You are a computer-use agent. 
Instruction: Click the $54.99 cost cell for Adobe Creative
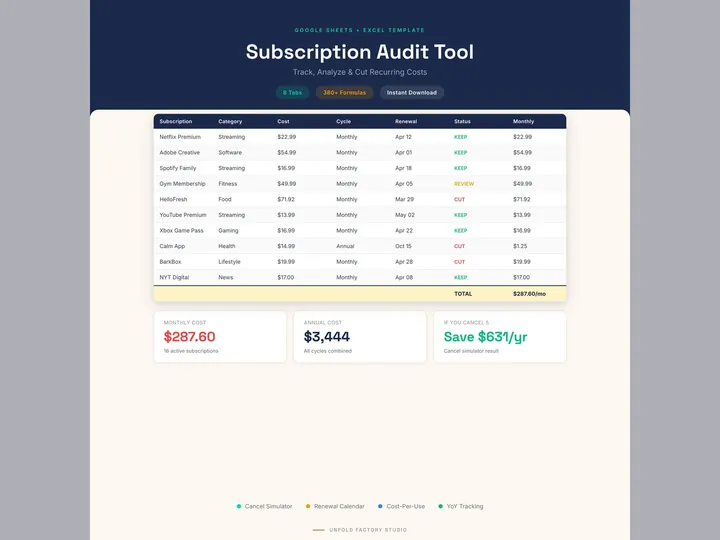287,152
